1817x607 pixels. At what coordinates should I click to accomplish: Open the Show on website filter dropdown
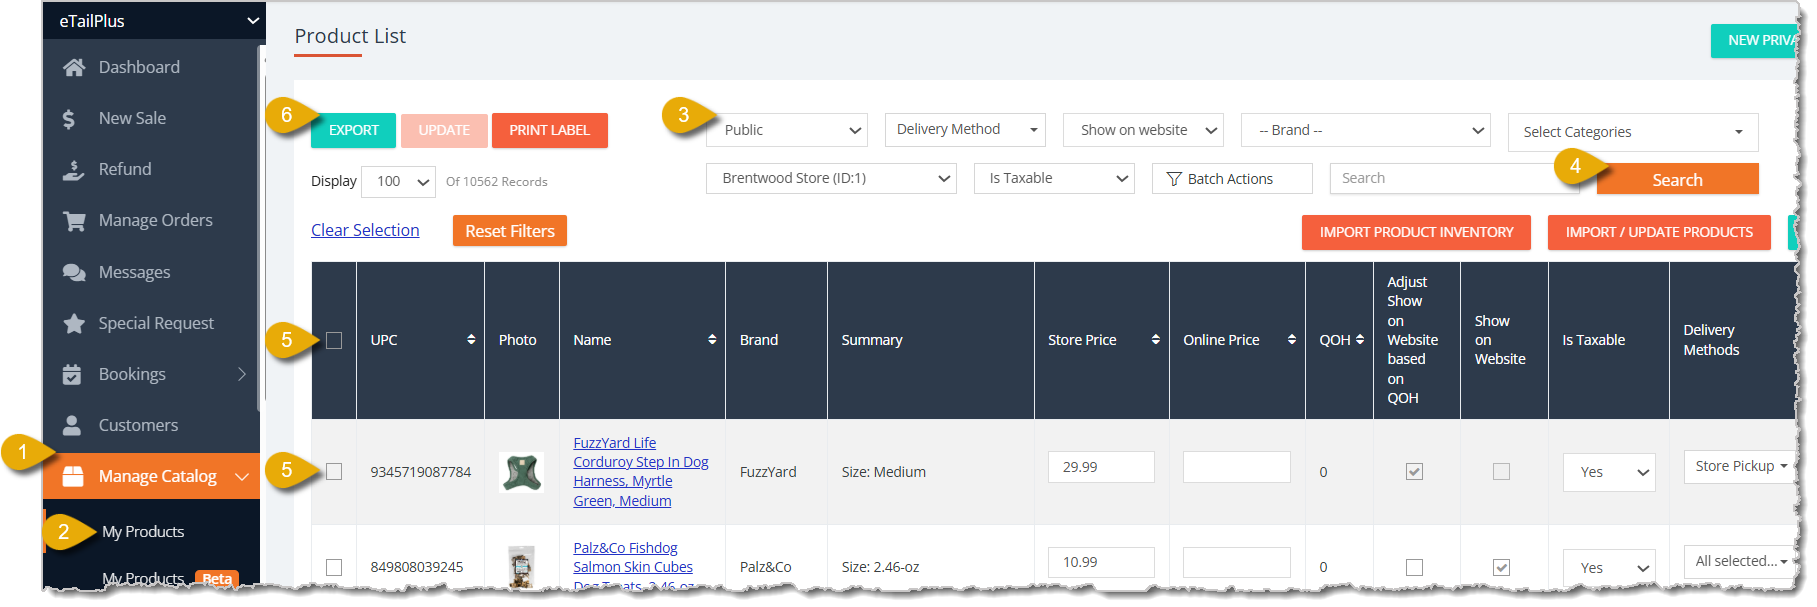coord(1143,130)
